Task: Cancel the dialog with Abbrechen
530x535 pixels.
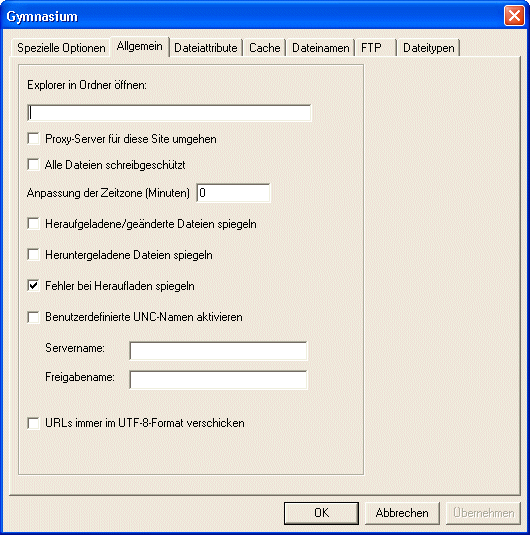Action: click(402, 513)
